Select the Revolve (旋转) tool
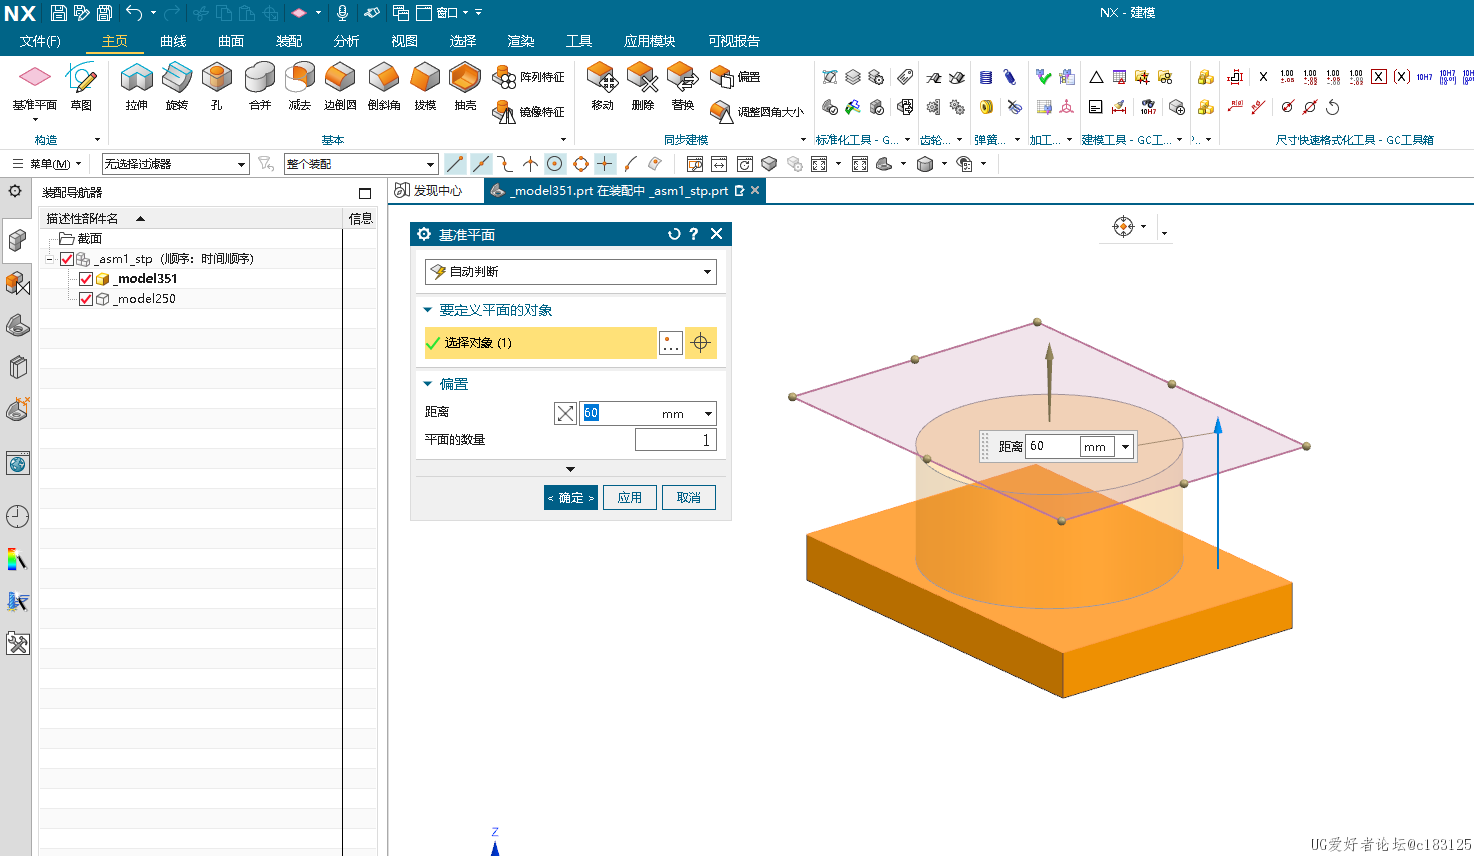The image size is (1474, 856). [177, 86]
